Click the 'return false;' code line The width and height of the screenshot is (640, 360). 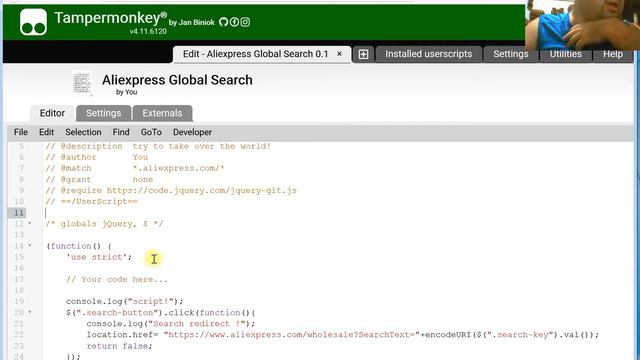point(119,346)
